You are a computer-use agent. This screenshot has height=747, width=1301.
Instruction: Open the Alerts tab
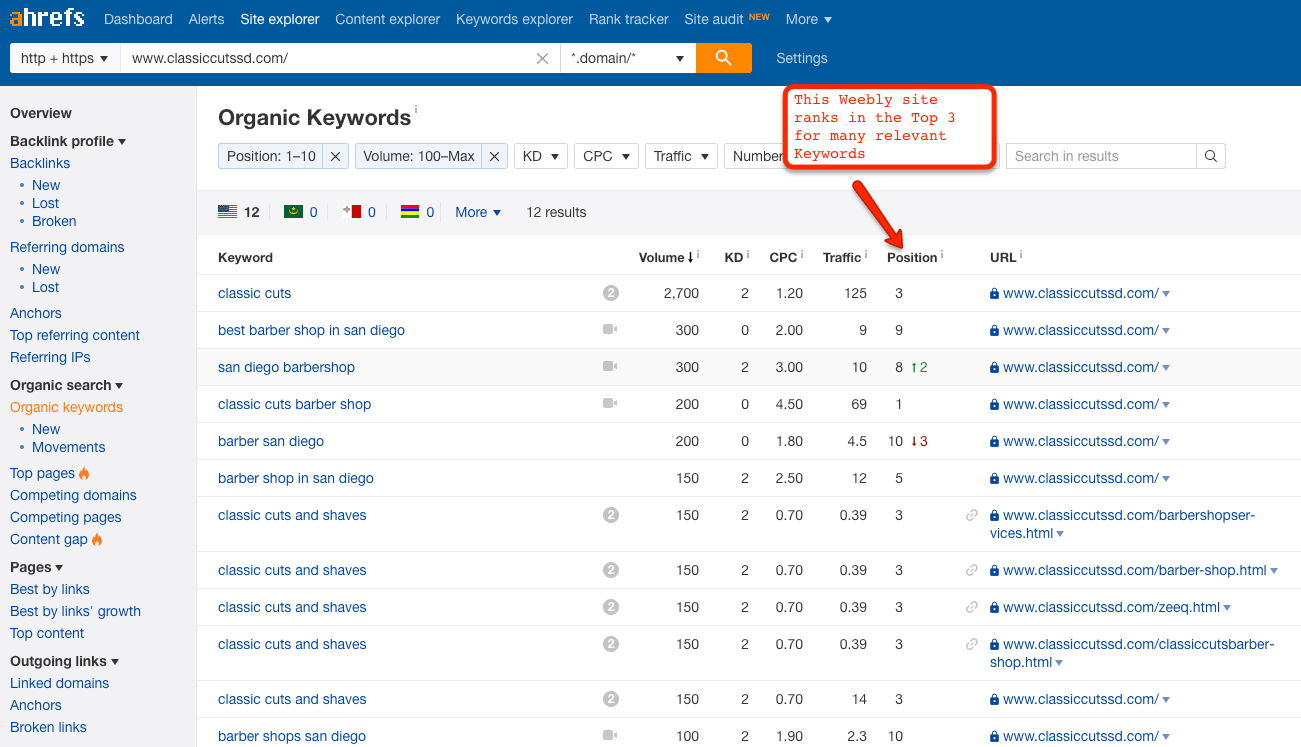[207, 19]
